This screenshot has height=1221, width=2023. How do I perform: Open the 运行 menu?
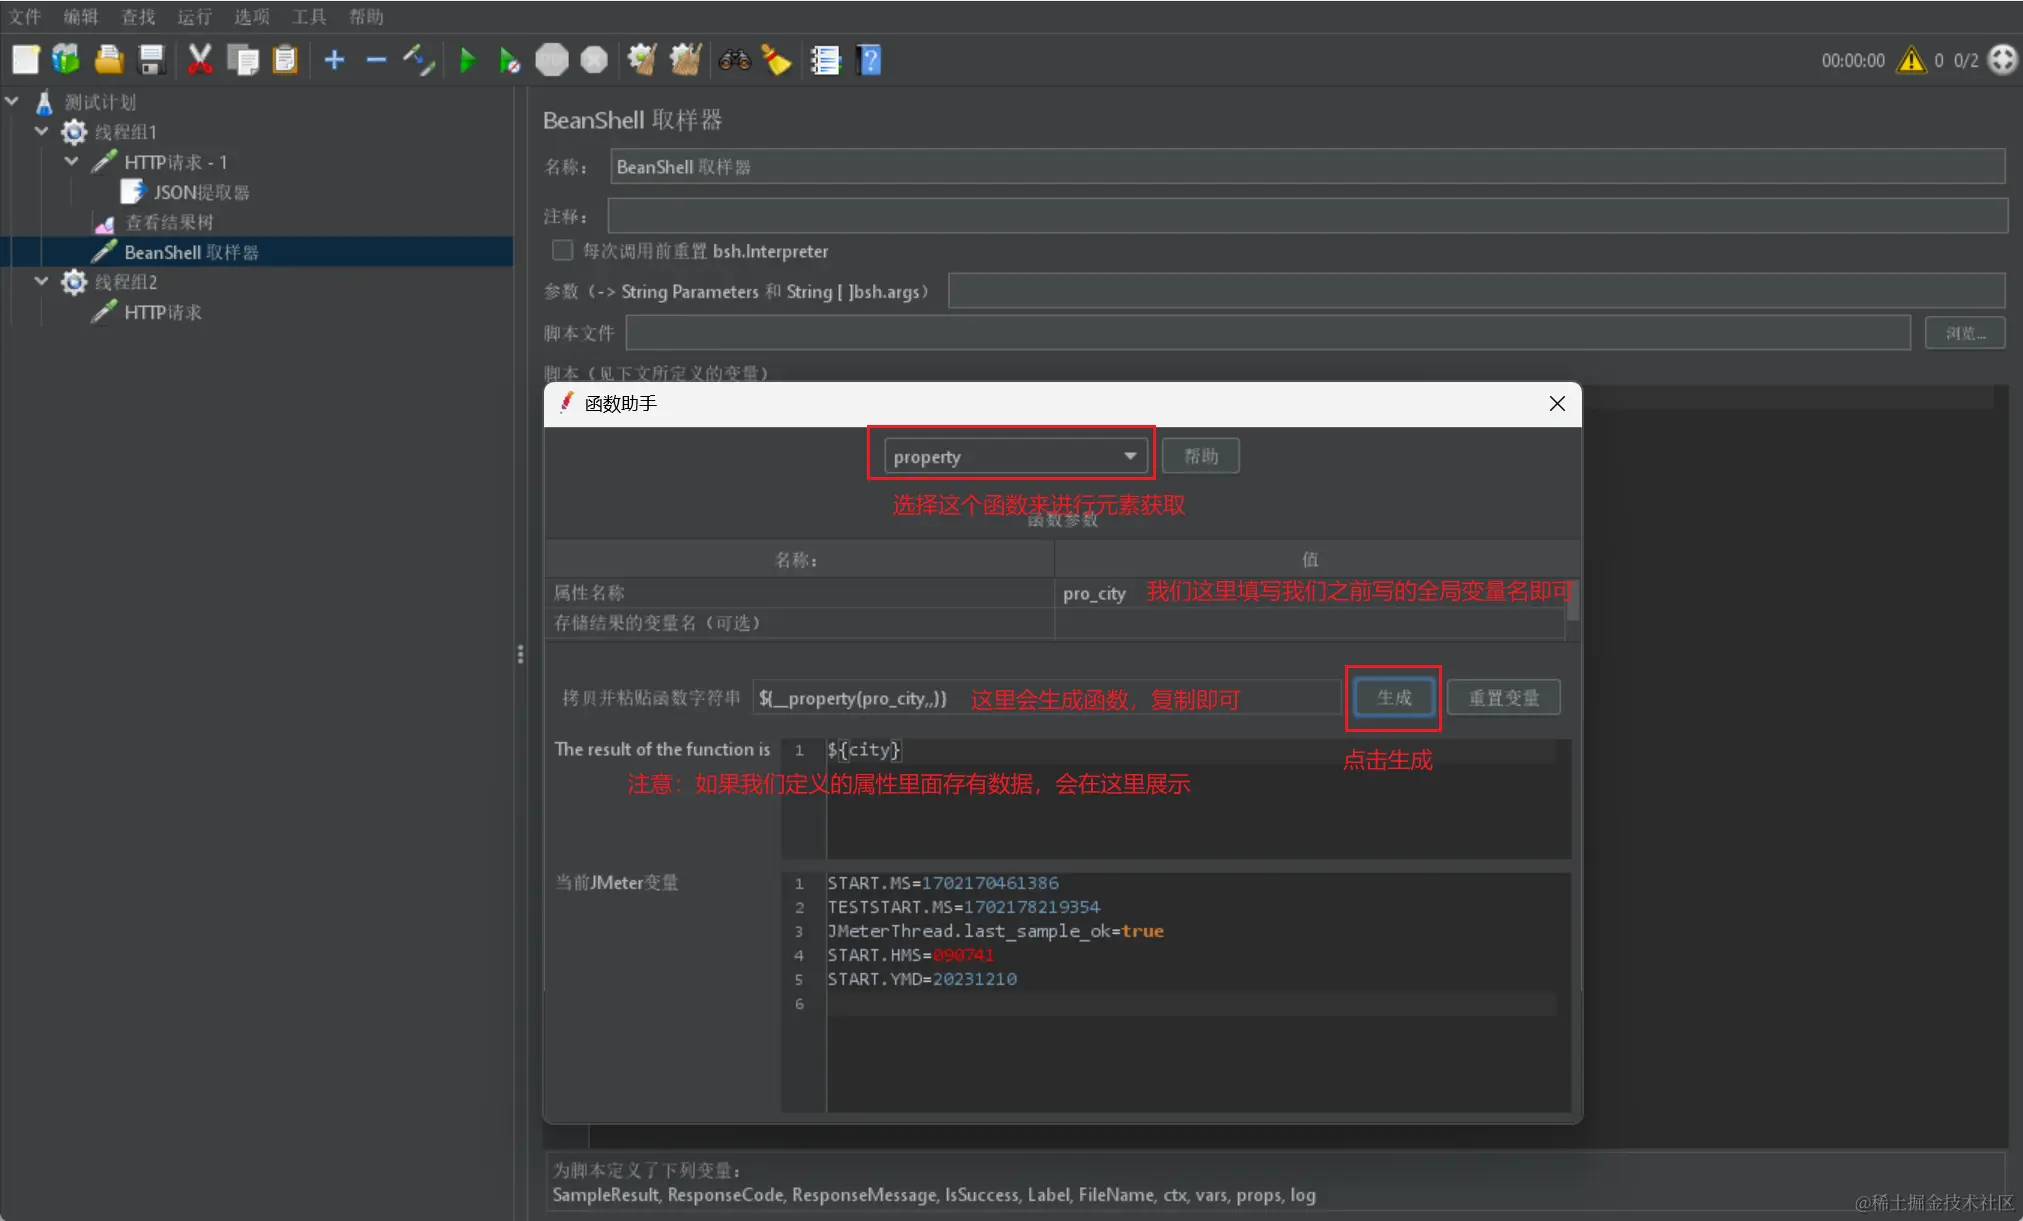[194, 17]
